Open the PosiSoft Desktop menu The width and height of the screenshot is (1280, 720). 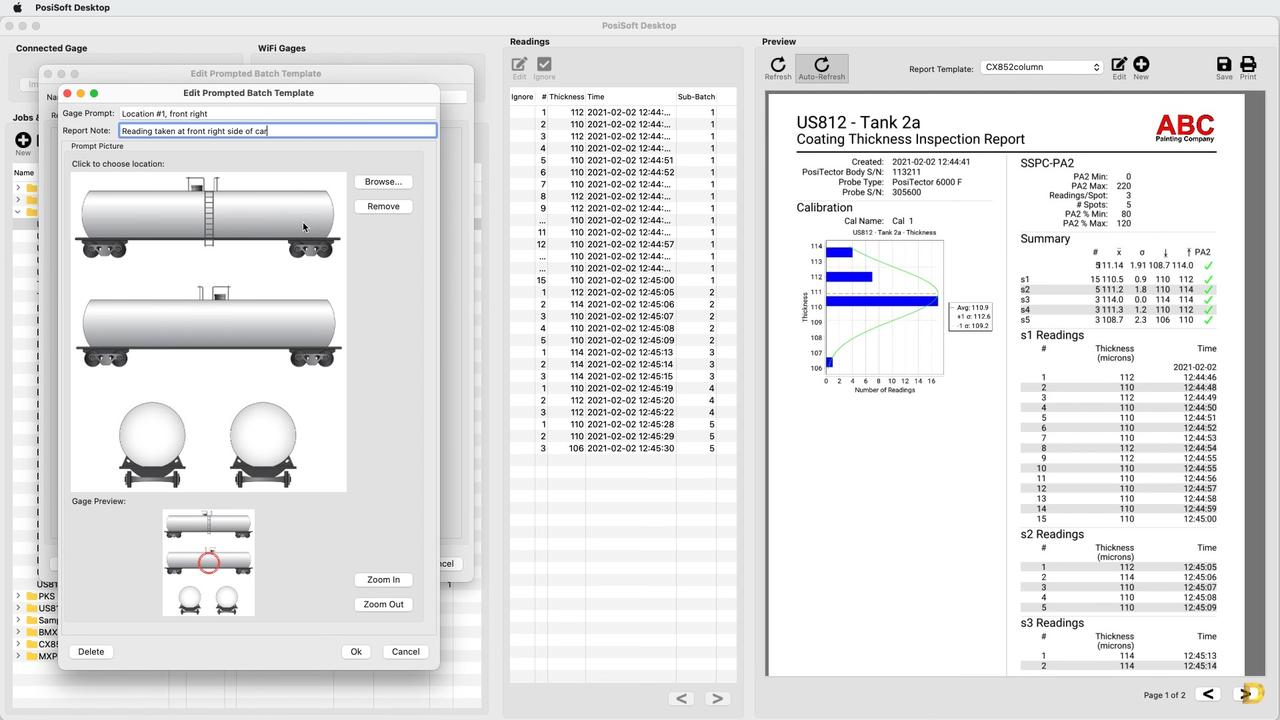72,8
